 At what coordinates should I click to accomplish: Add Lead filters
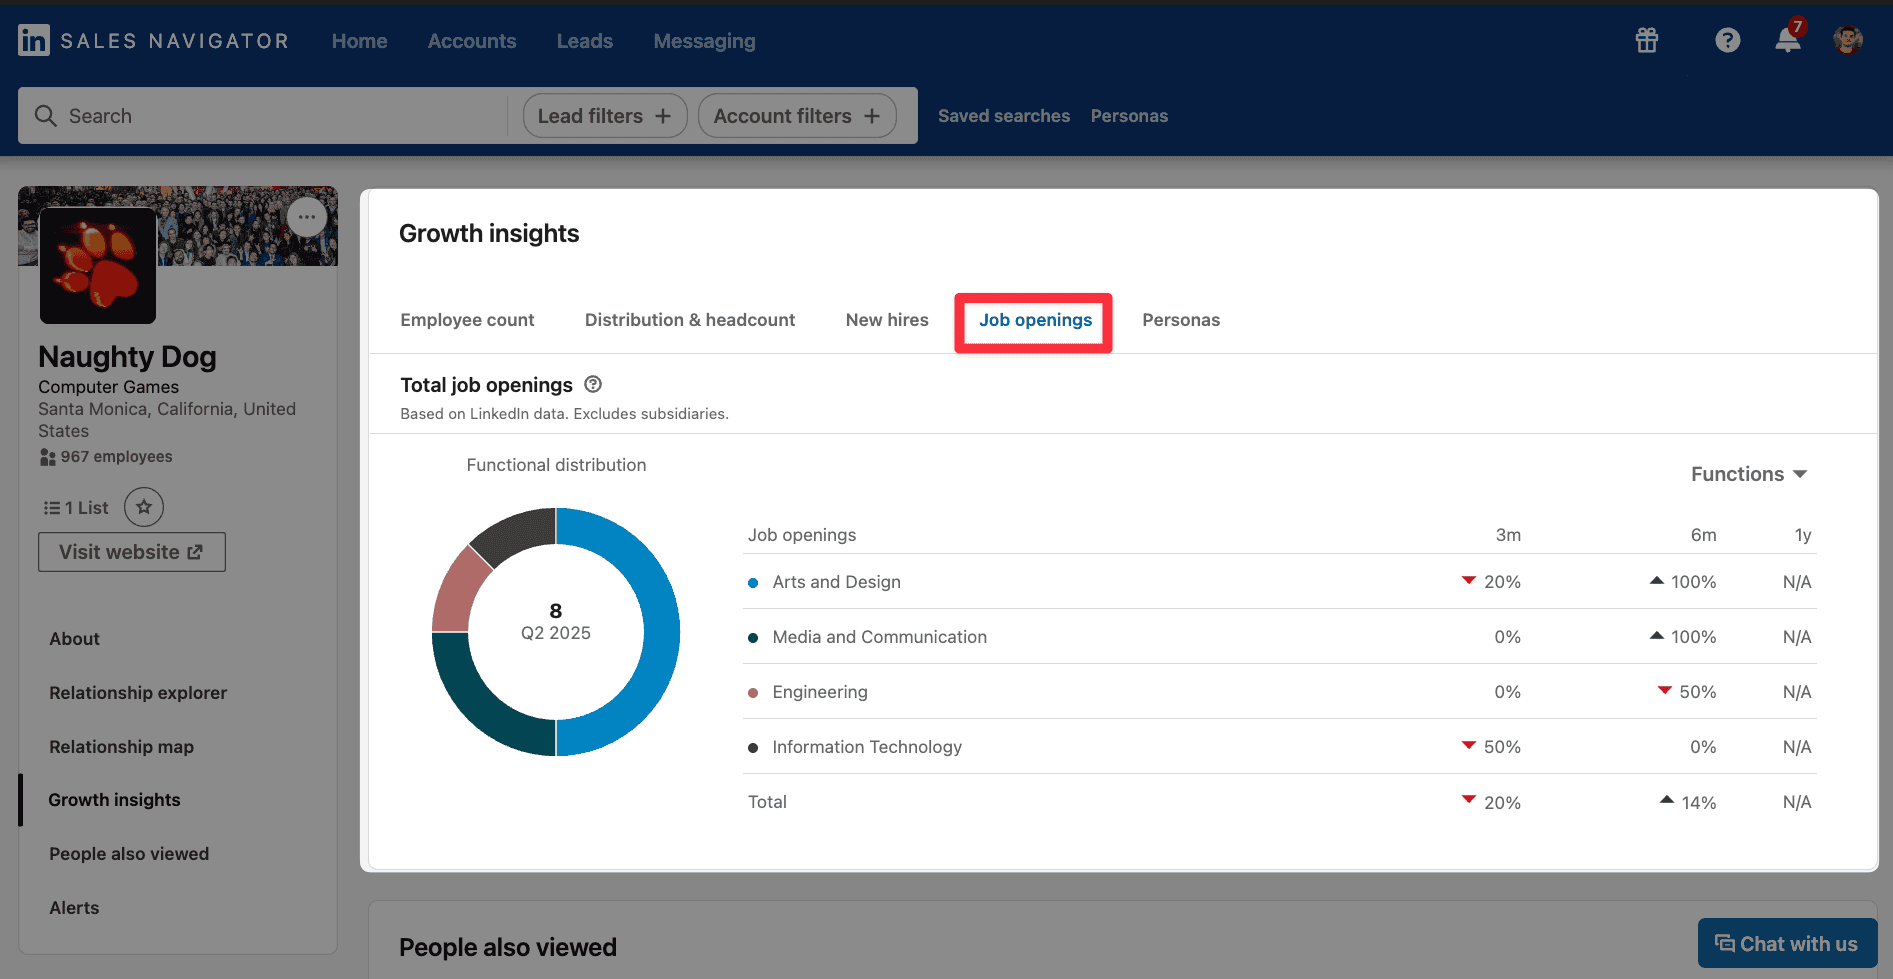coord(605,116)
